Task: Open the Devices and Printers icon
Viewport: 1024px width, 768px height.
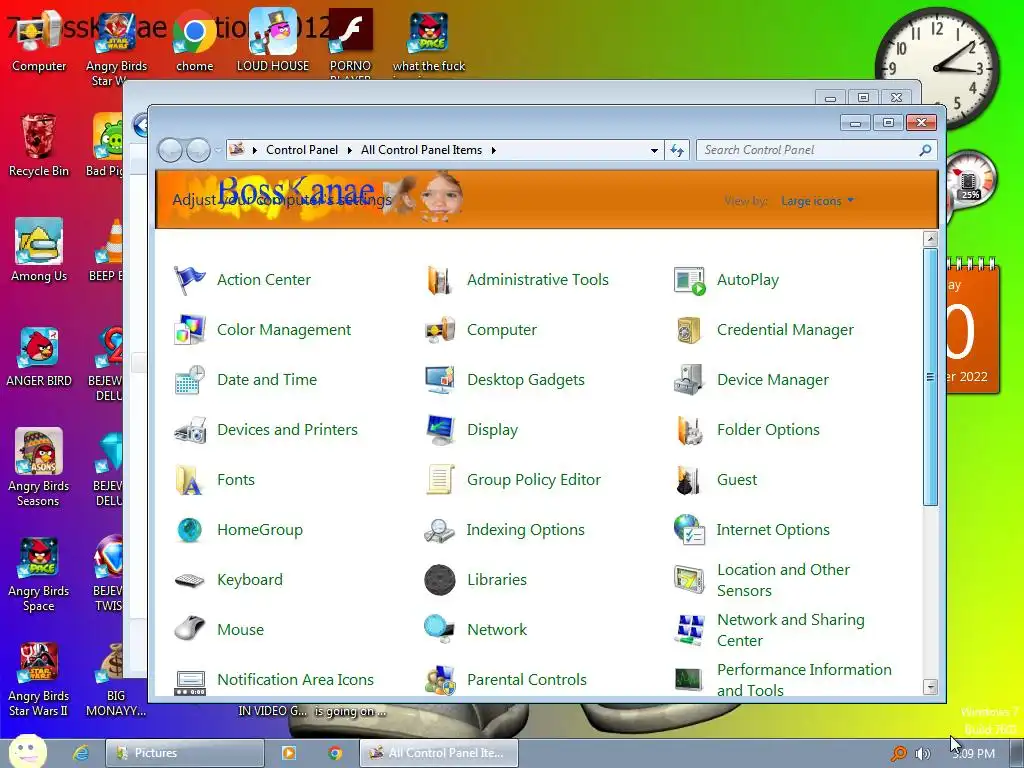Action: pos(189,430)
